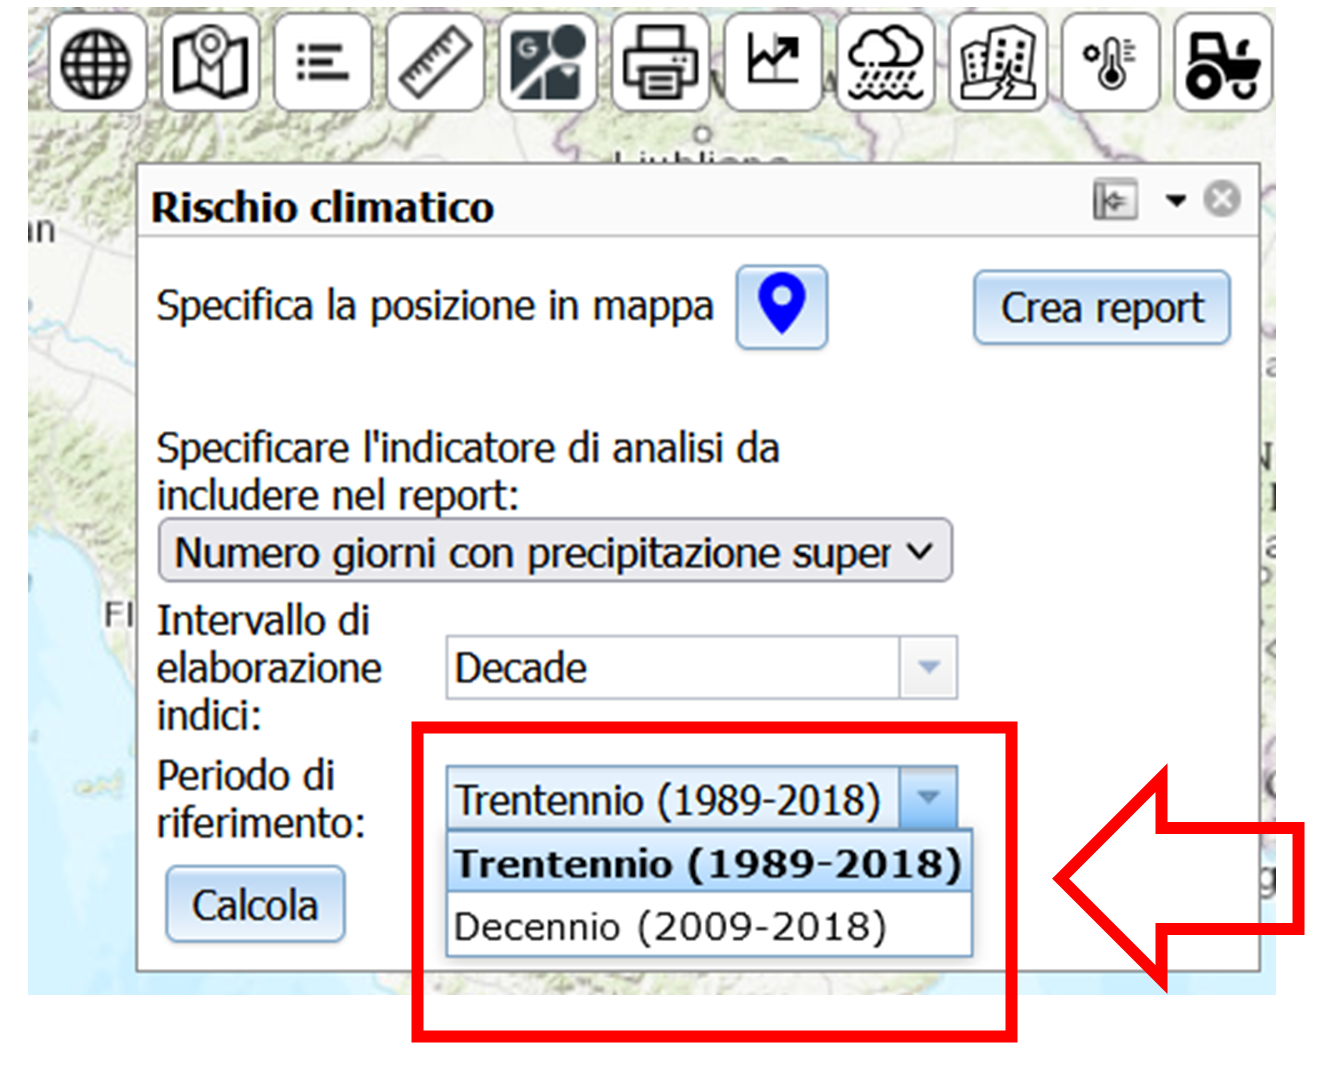Open the rain and flood risk tool
Screen dimensions: 1320x1068
(x=885, y=63)
